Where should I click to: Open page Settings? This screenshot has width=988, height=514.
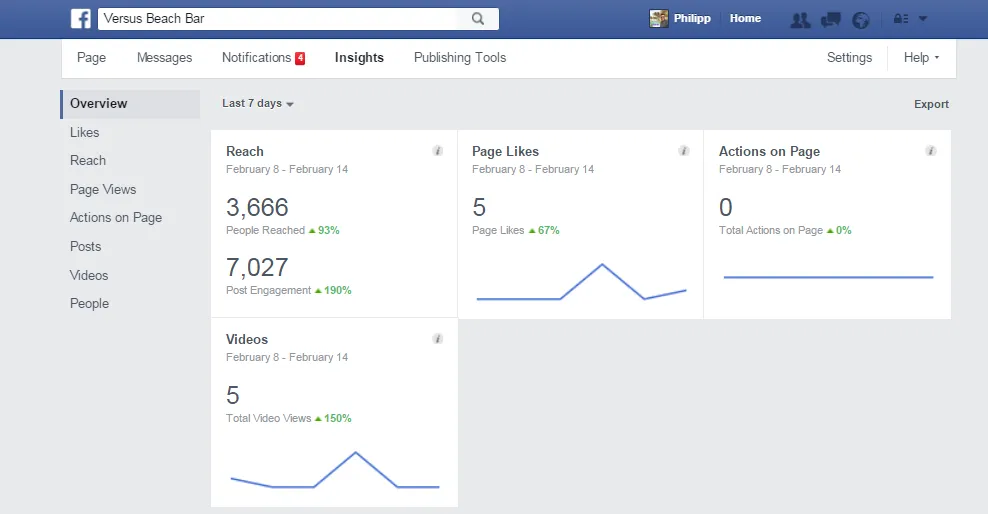coord(849,57)
